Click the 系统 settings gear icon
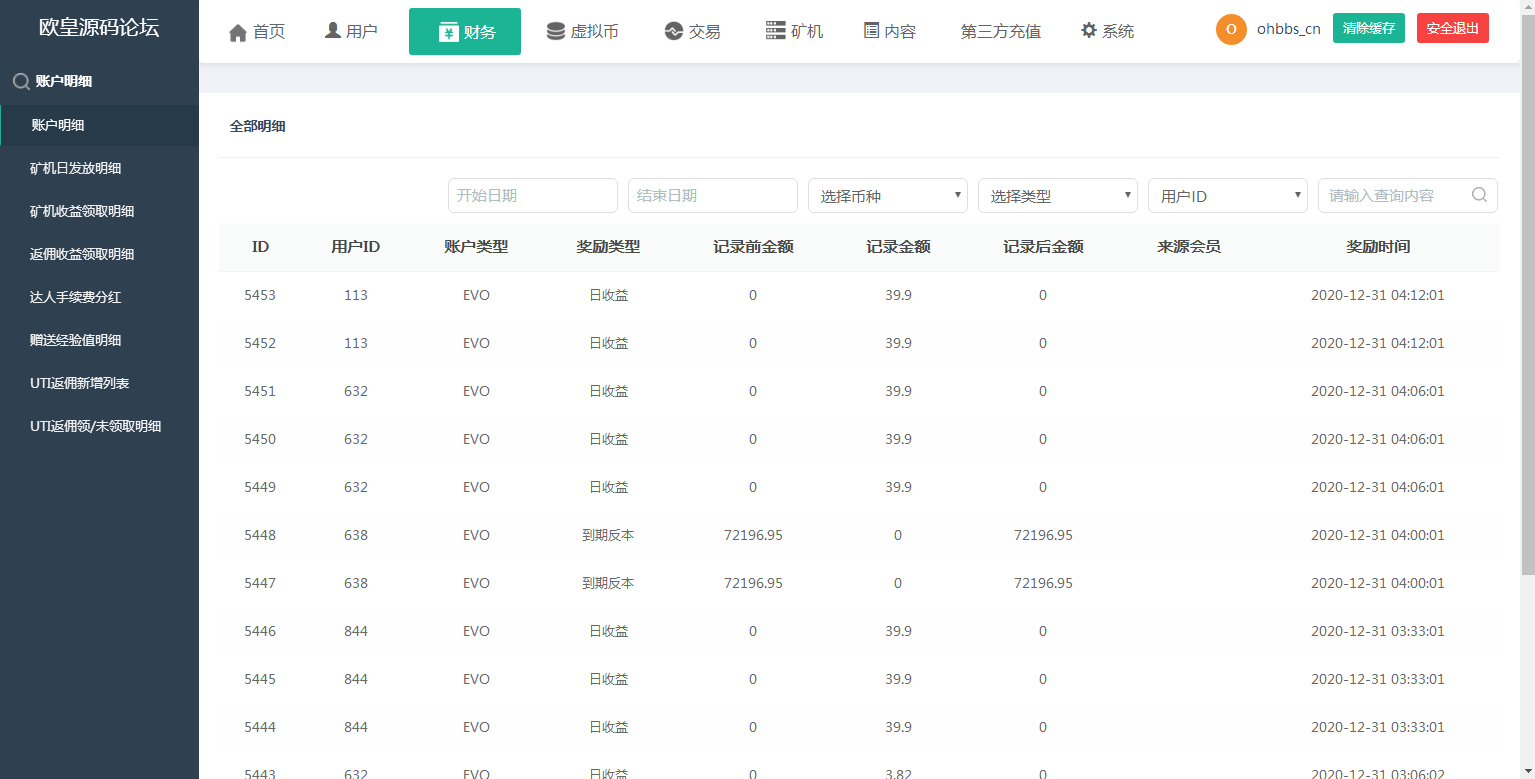 [1088, 31]
